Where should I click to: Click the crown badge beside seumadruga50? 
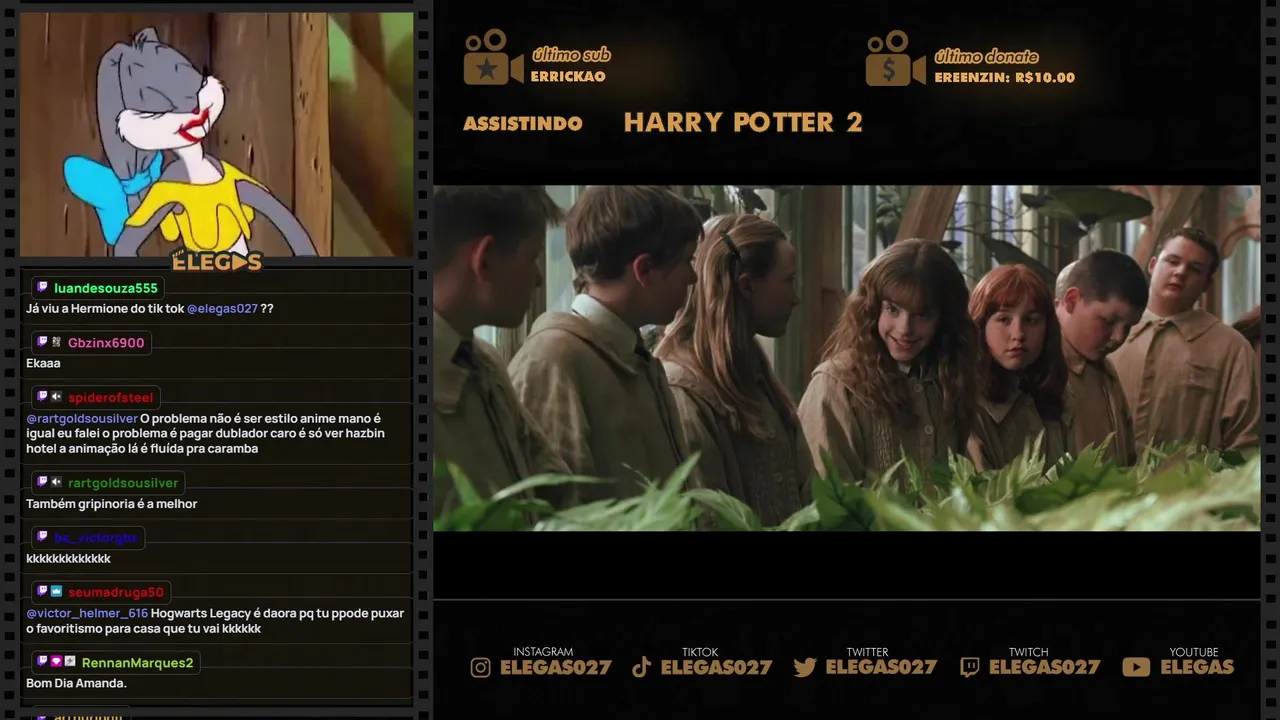[56, 592]
